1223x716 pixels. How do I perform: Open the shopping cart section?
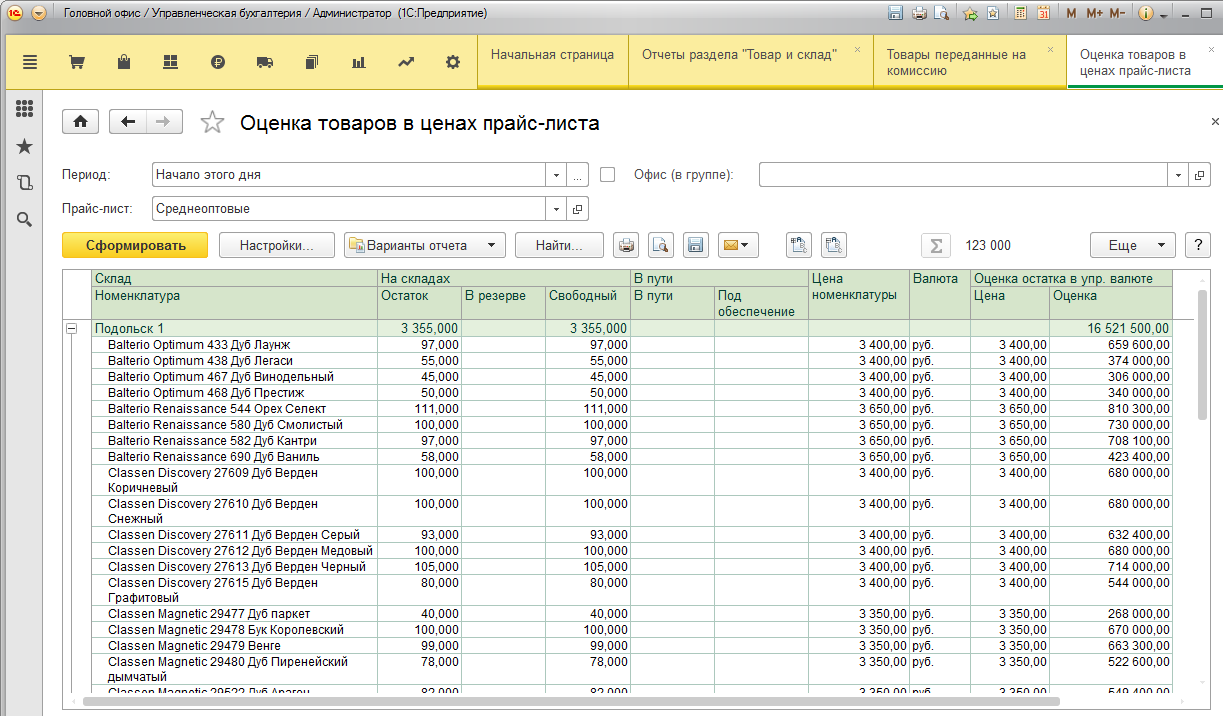pos(76,62)
